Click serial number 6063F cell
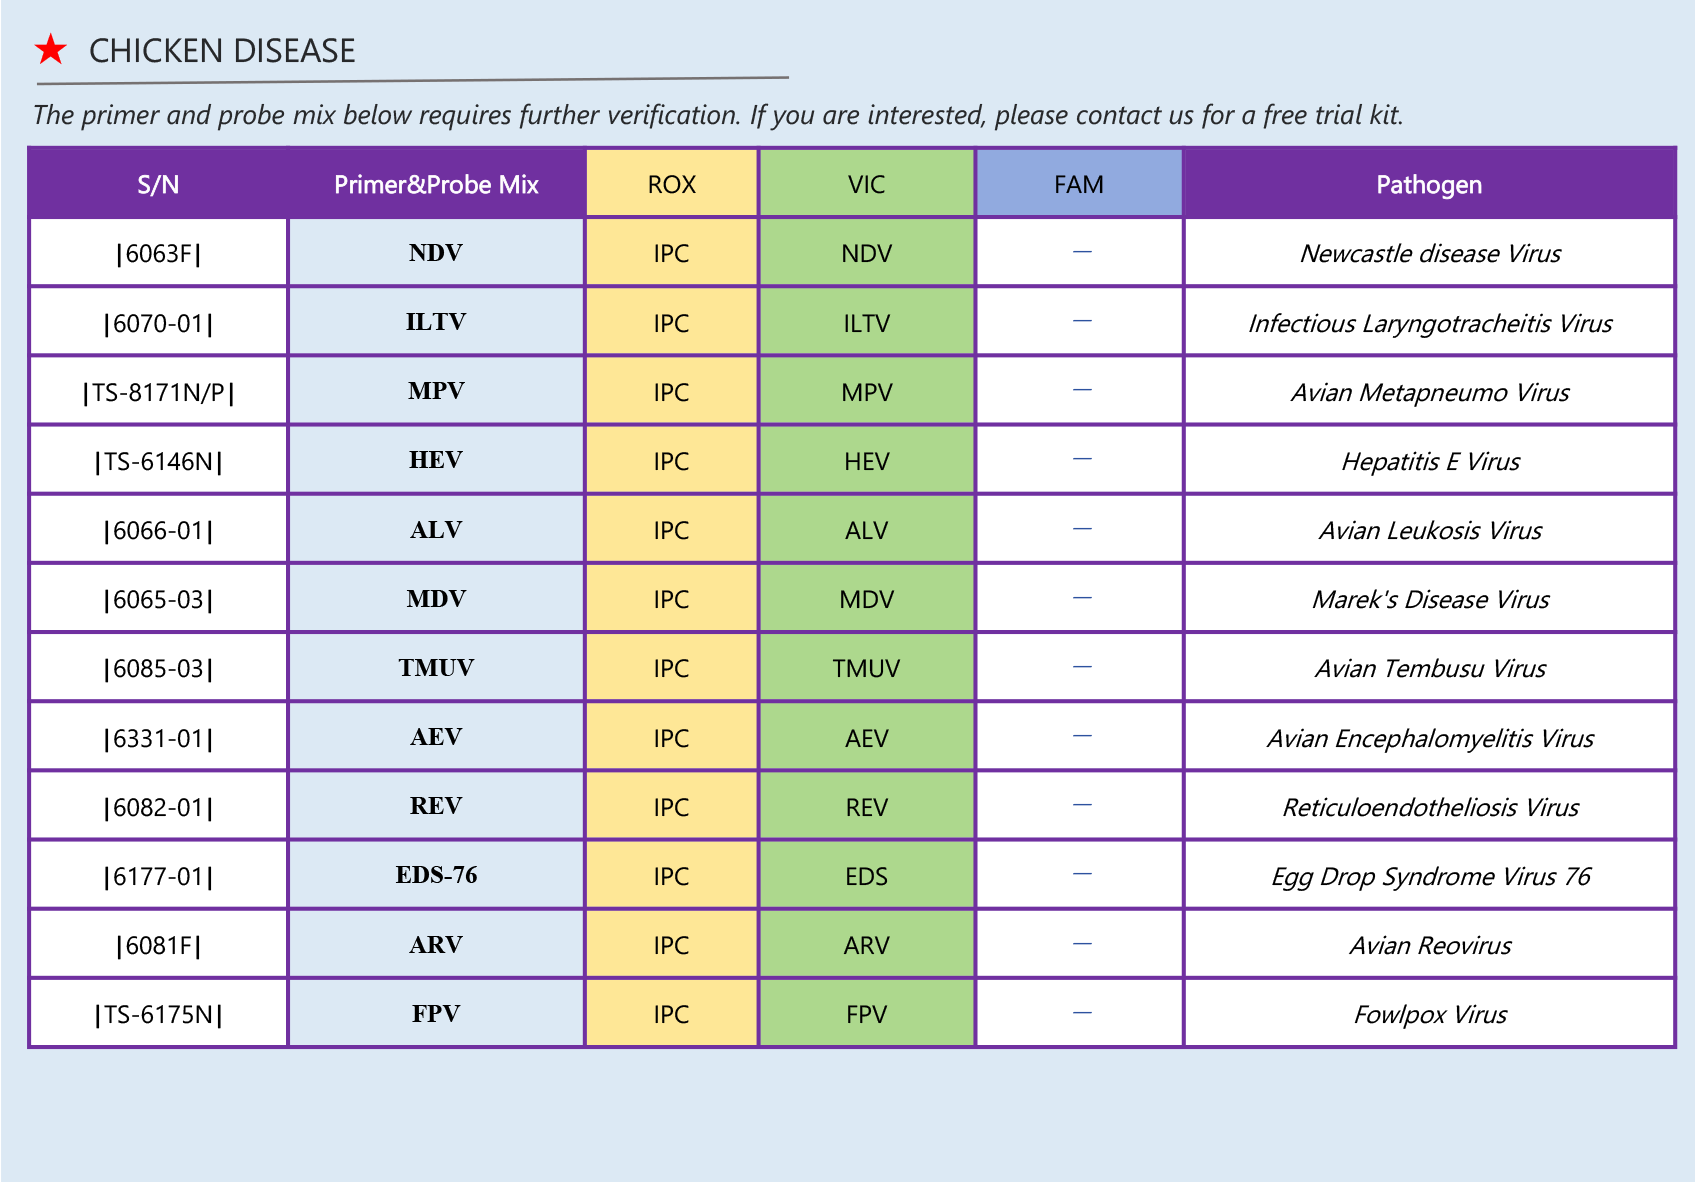 click(x=158, y=254)
